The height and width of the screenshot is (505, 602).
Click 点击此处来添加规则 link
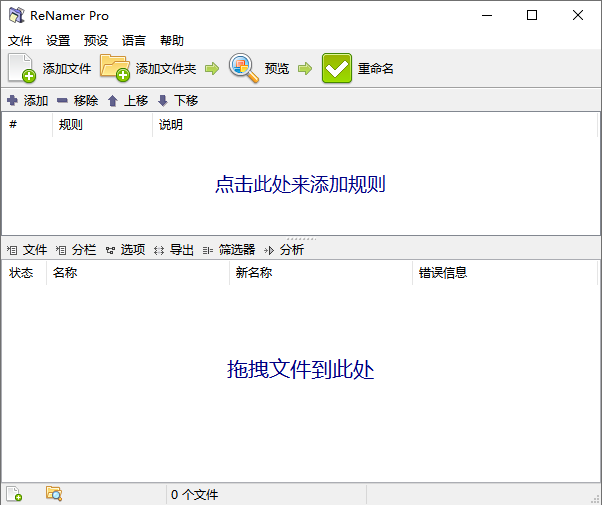tap(300, 184)
